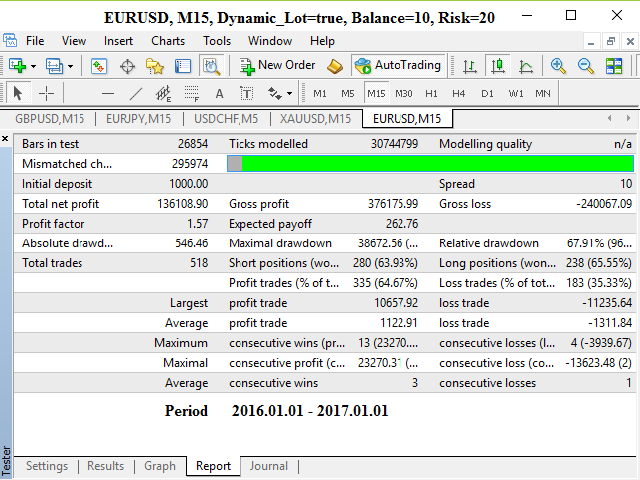The width and height of the screenshot is (640, 480).
Task: Open the Insert menu
Action: [x=118, y=41]
